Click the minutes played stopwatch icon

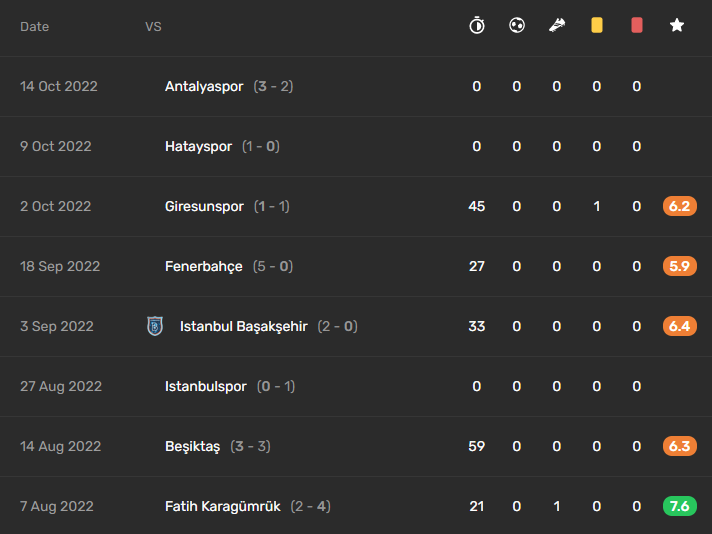477,25
